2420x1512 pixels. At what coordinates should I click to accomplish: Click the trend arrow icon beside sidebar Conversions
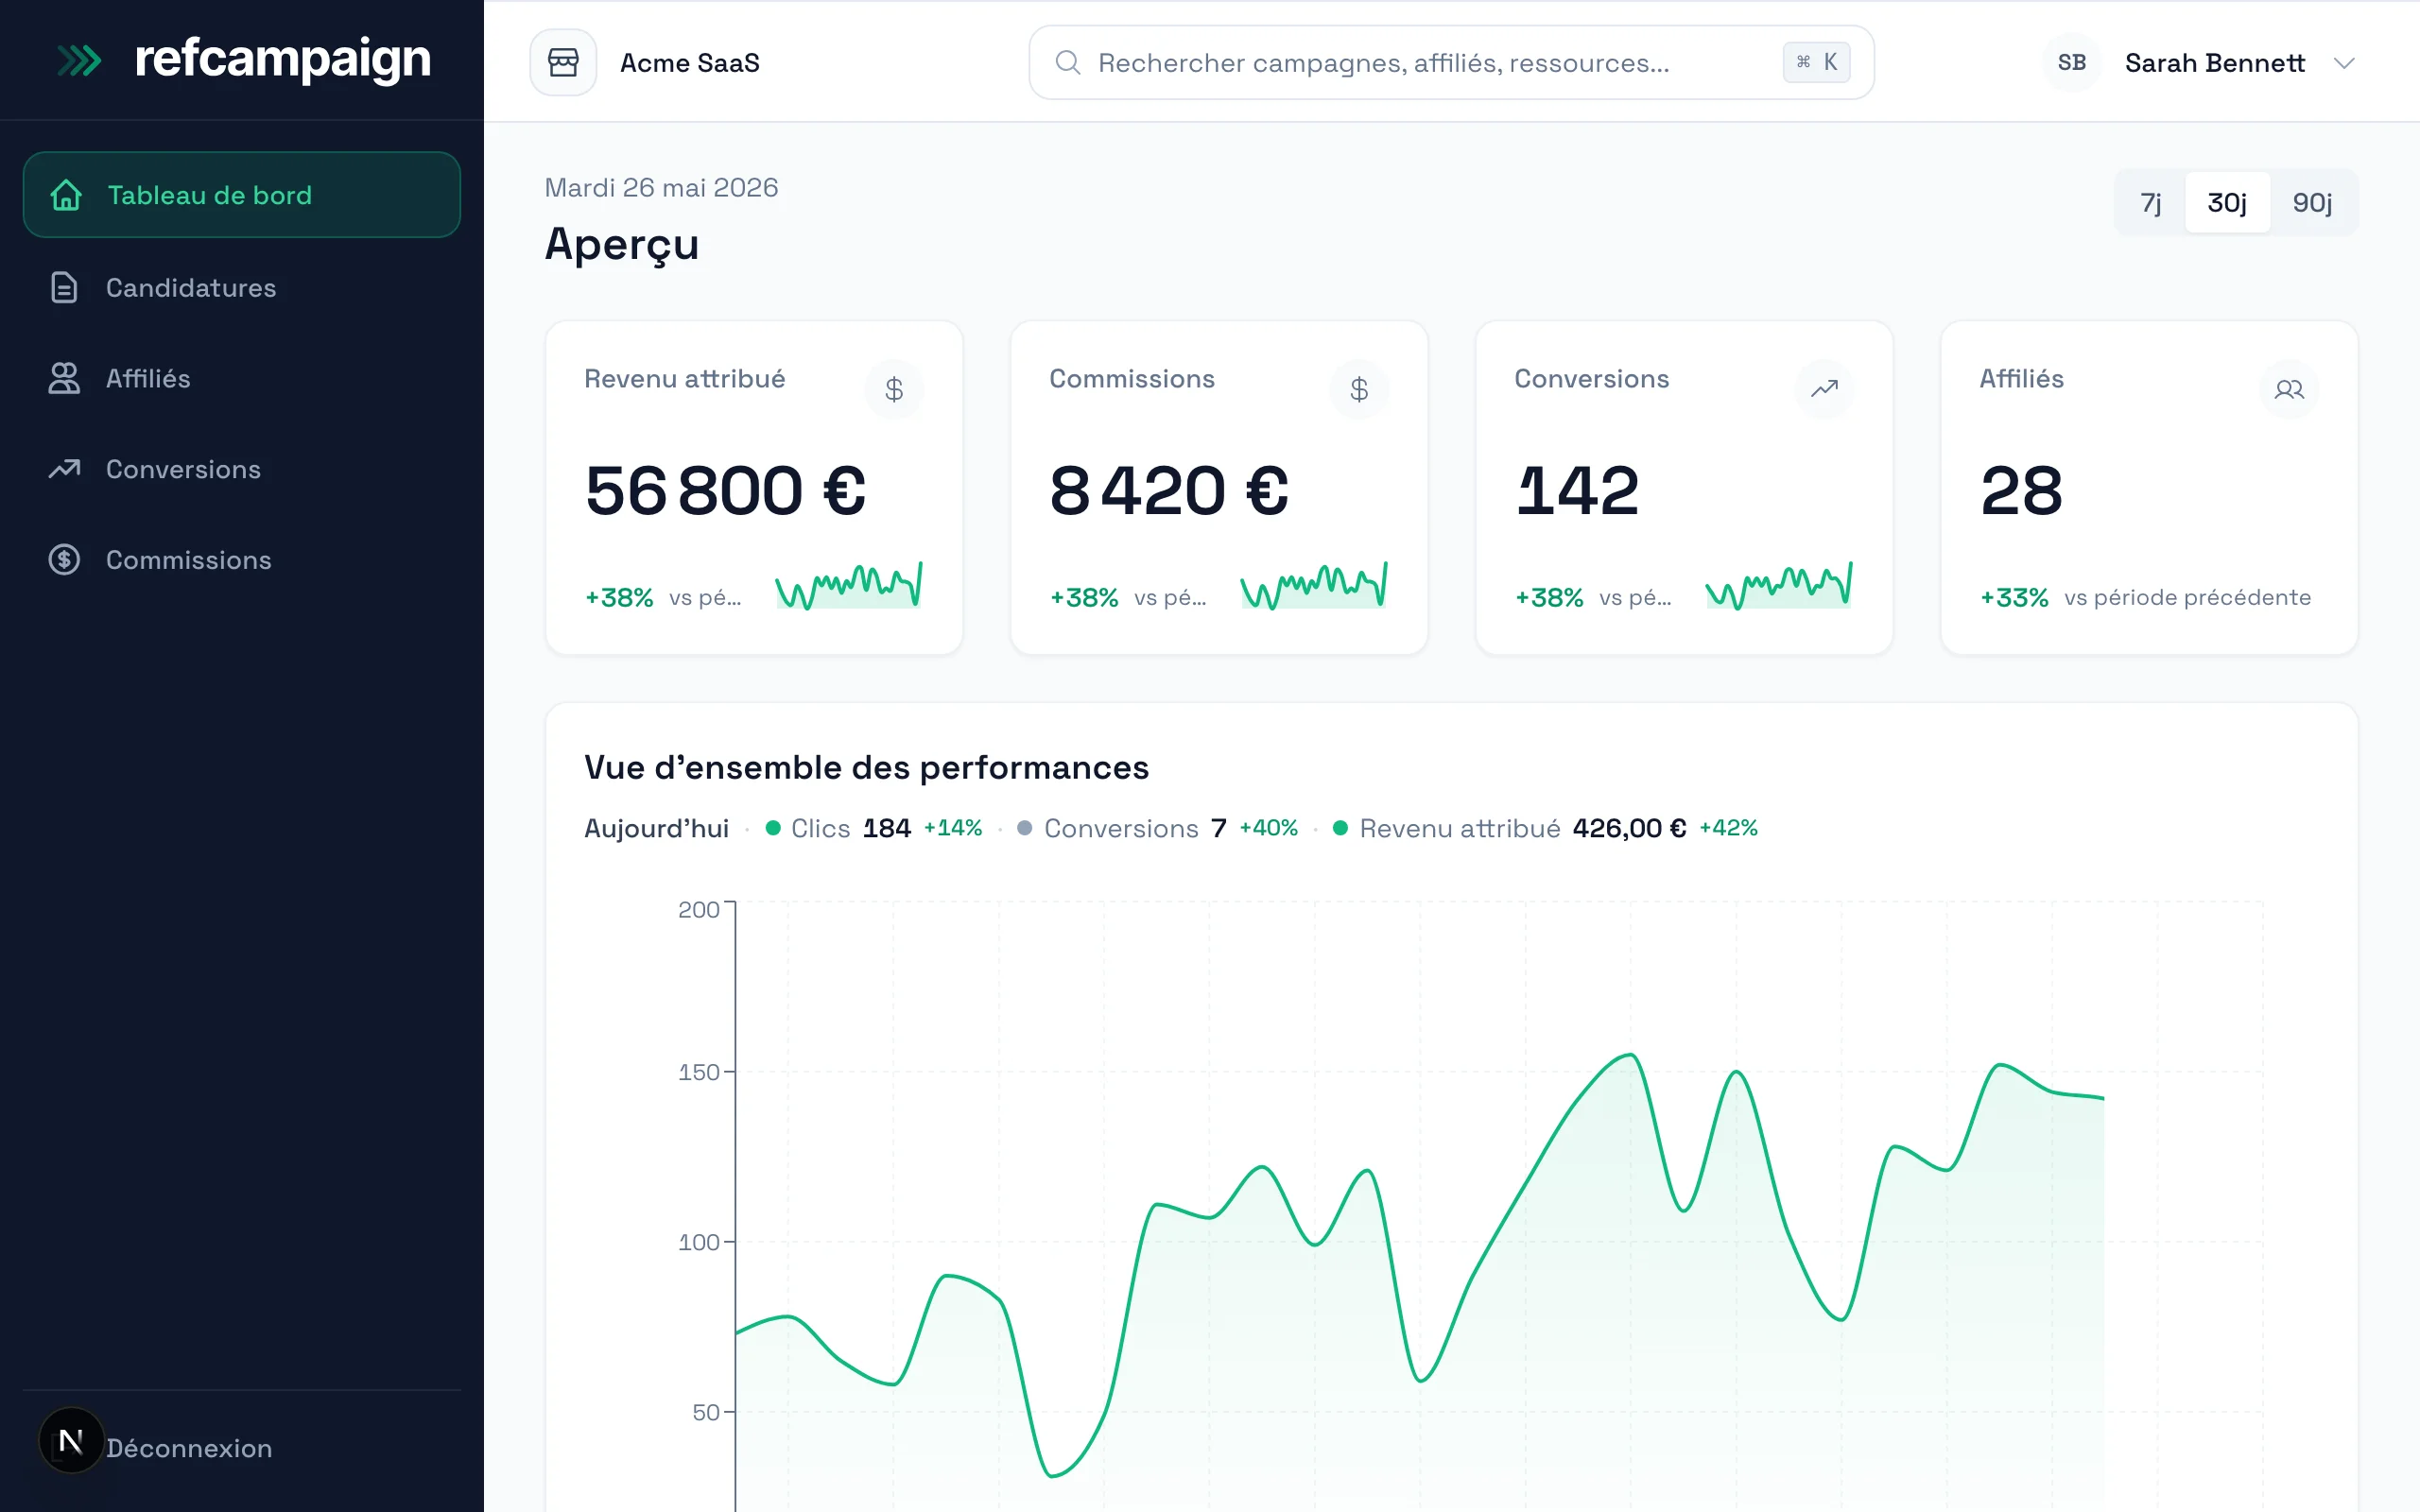pyautogui.click(x=64, y=468)
